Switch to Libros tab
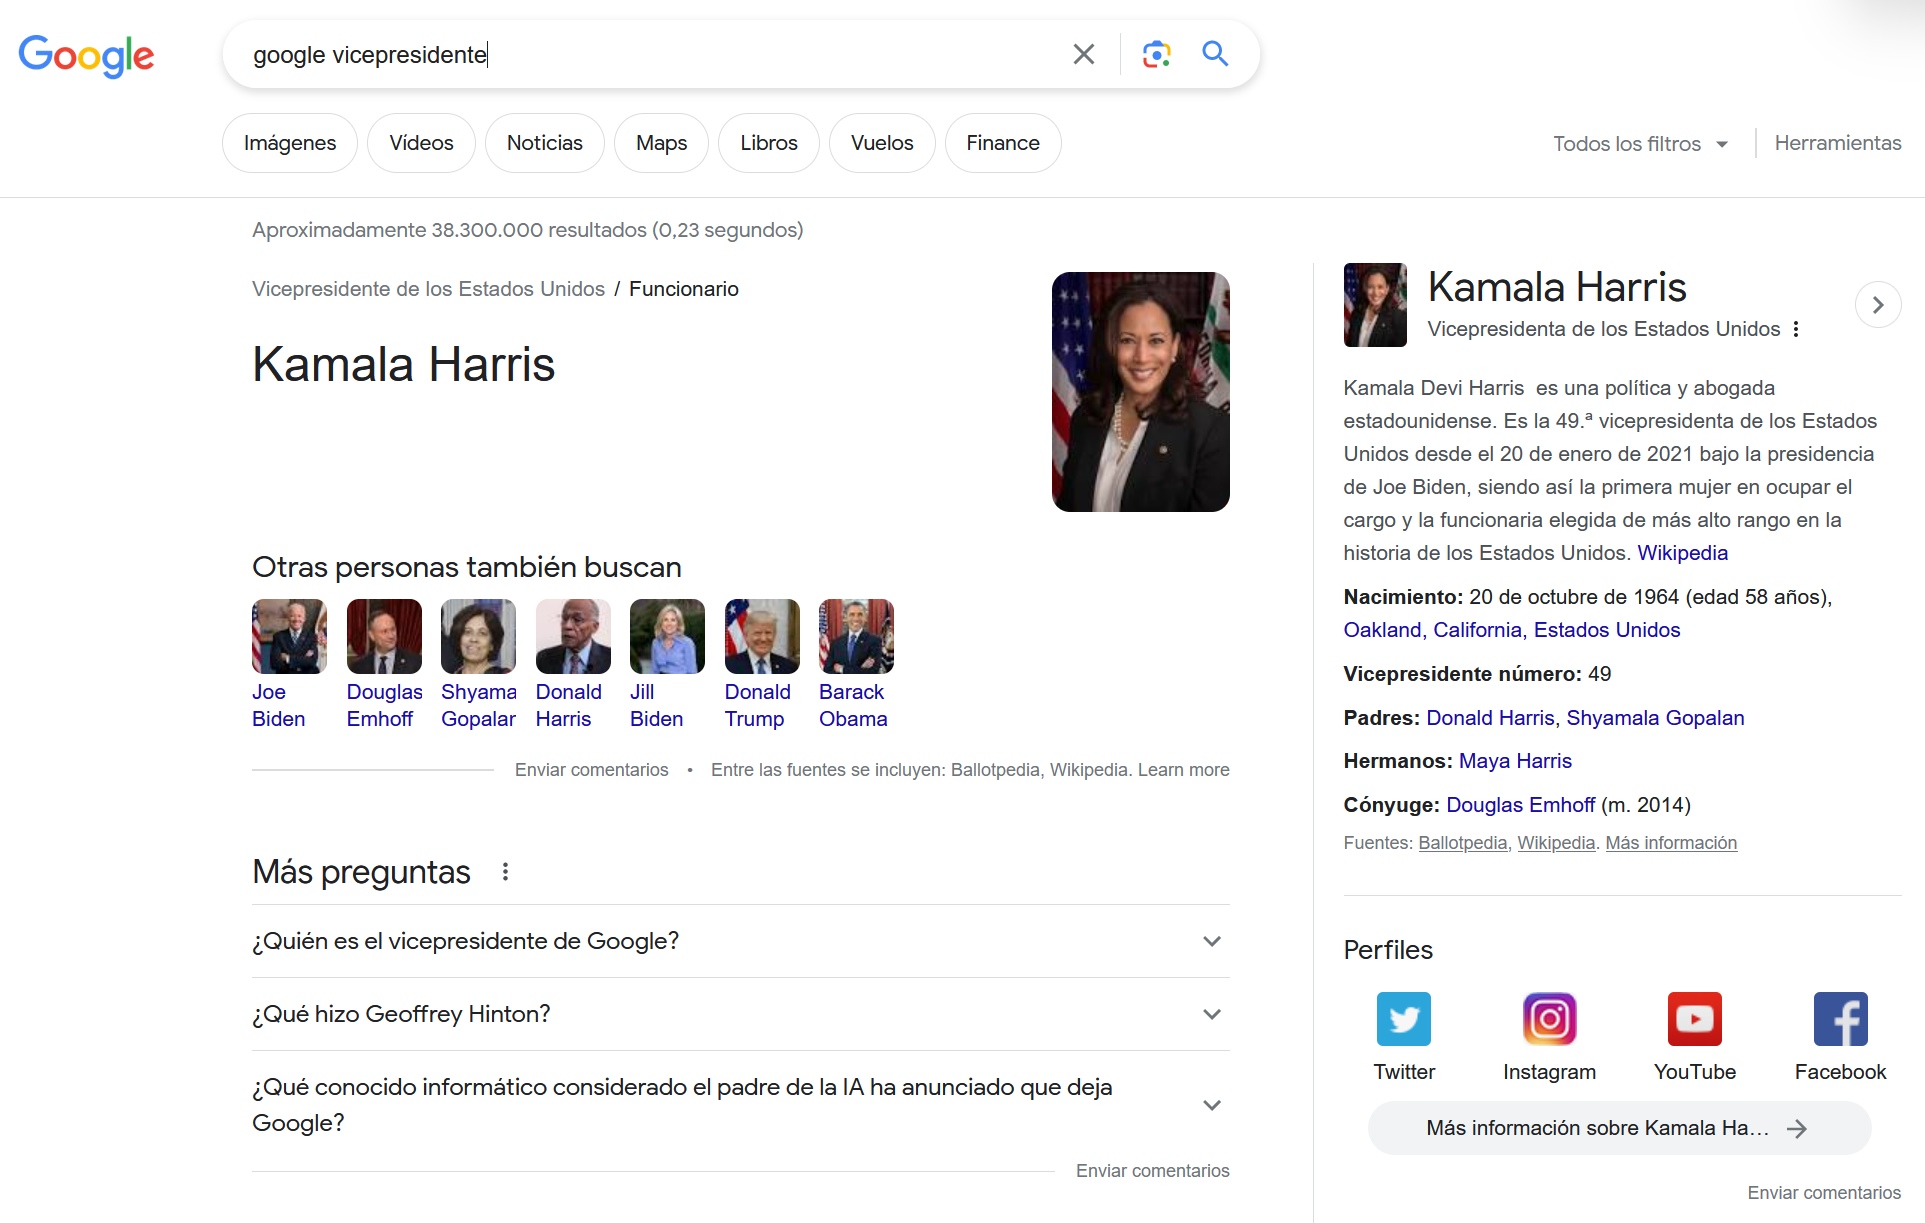The image size is (1925, 1223). [769, 143]
